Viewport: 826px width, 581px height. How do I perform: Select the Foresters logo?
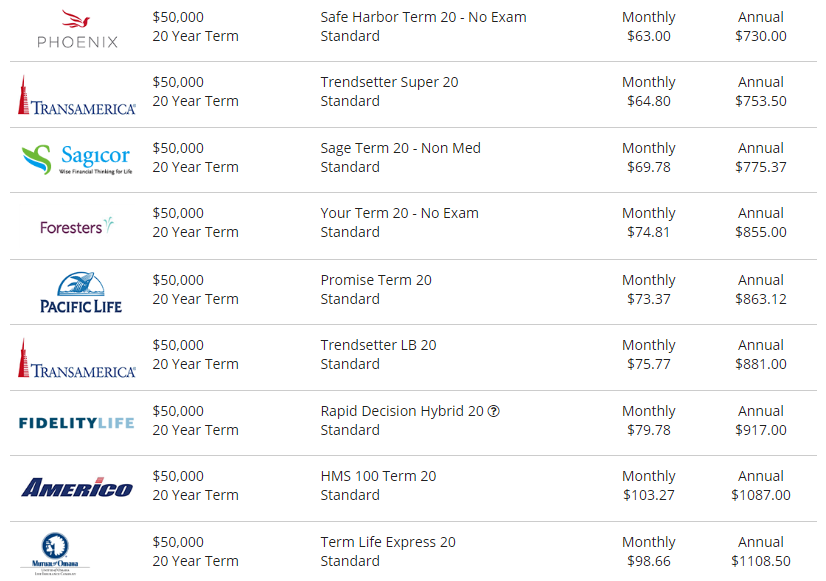tap(77, 226)
